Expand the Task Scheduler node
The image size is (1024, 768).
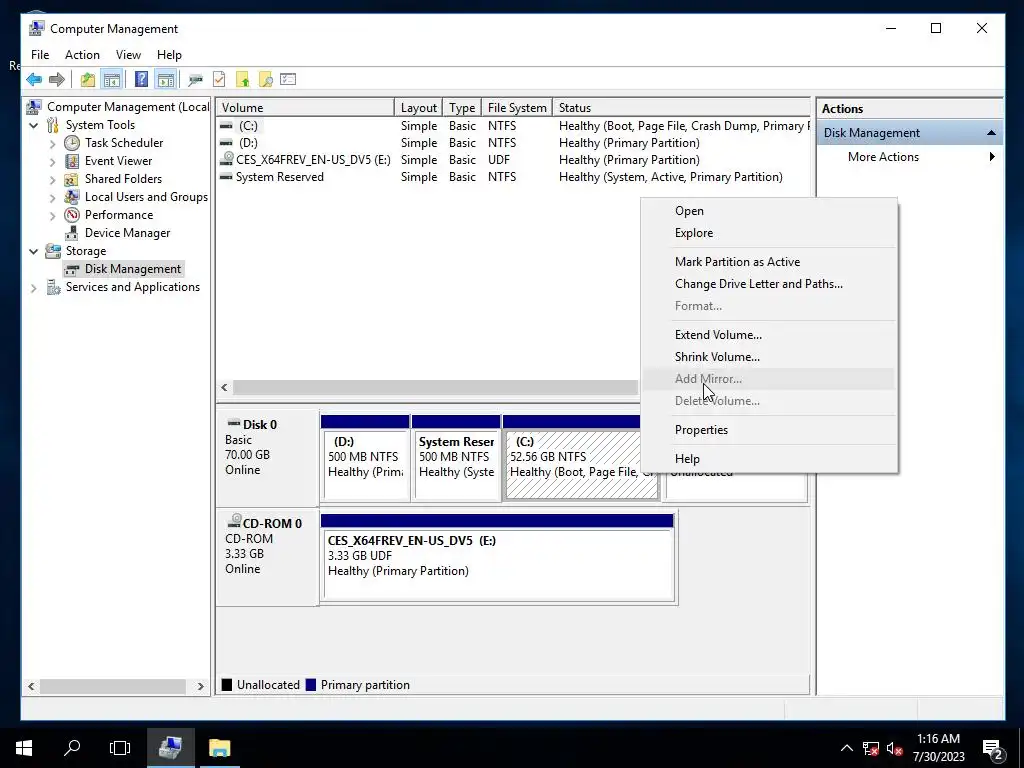coord(52,143)
